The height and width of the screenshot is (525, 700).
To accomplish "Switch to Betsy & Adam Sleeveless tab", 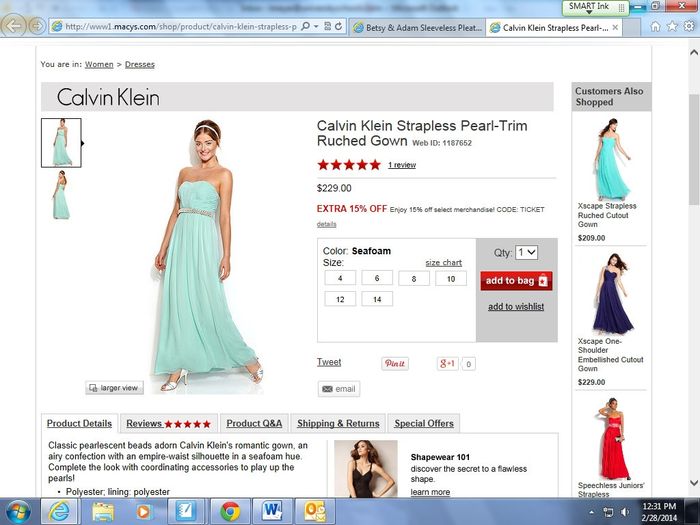I will [417, 28].
